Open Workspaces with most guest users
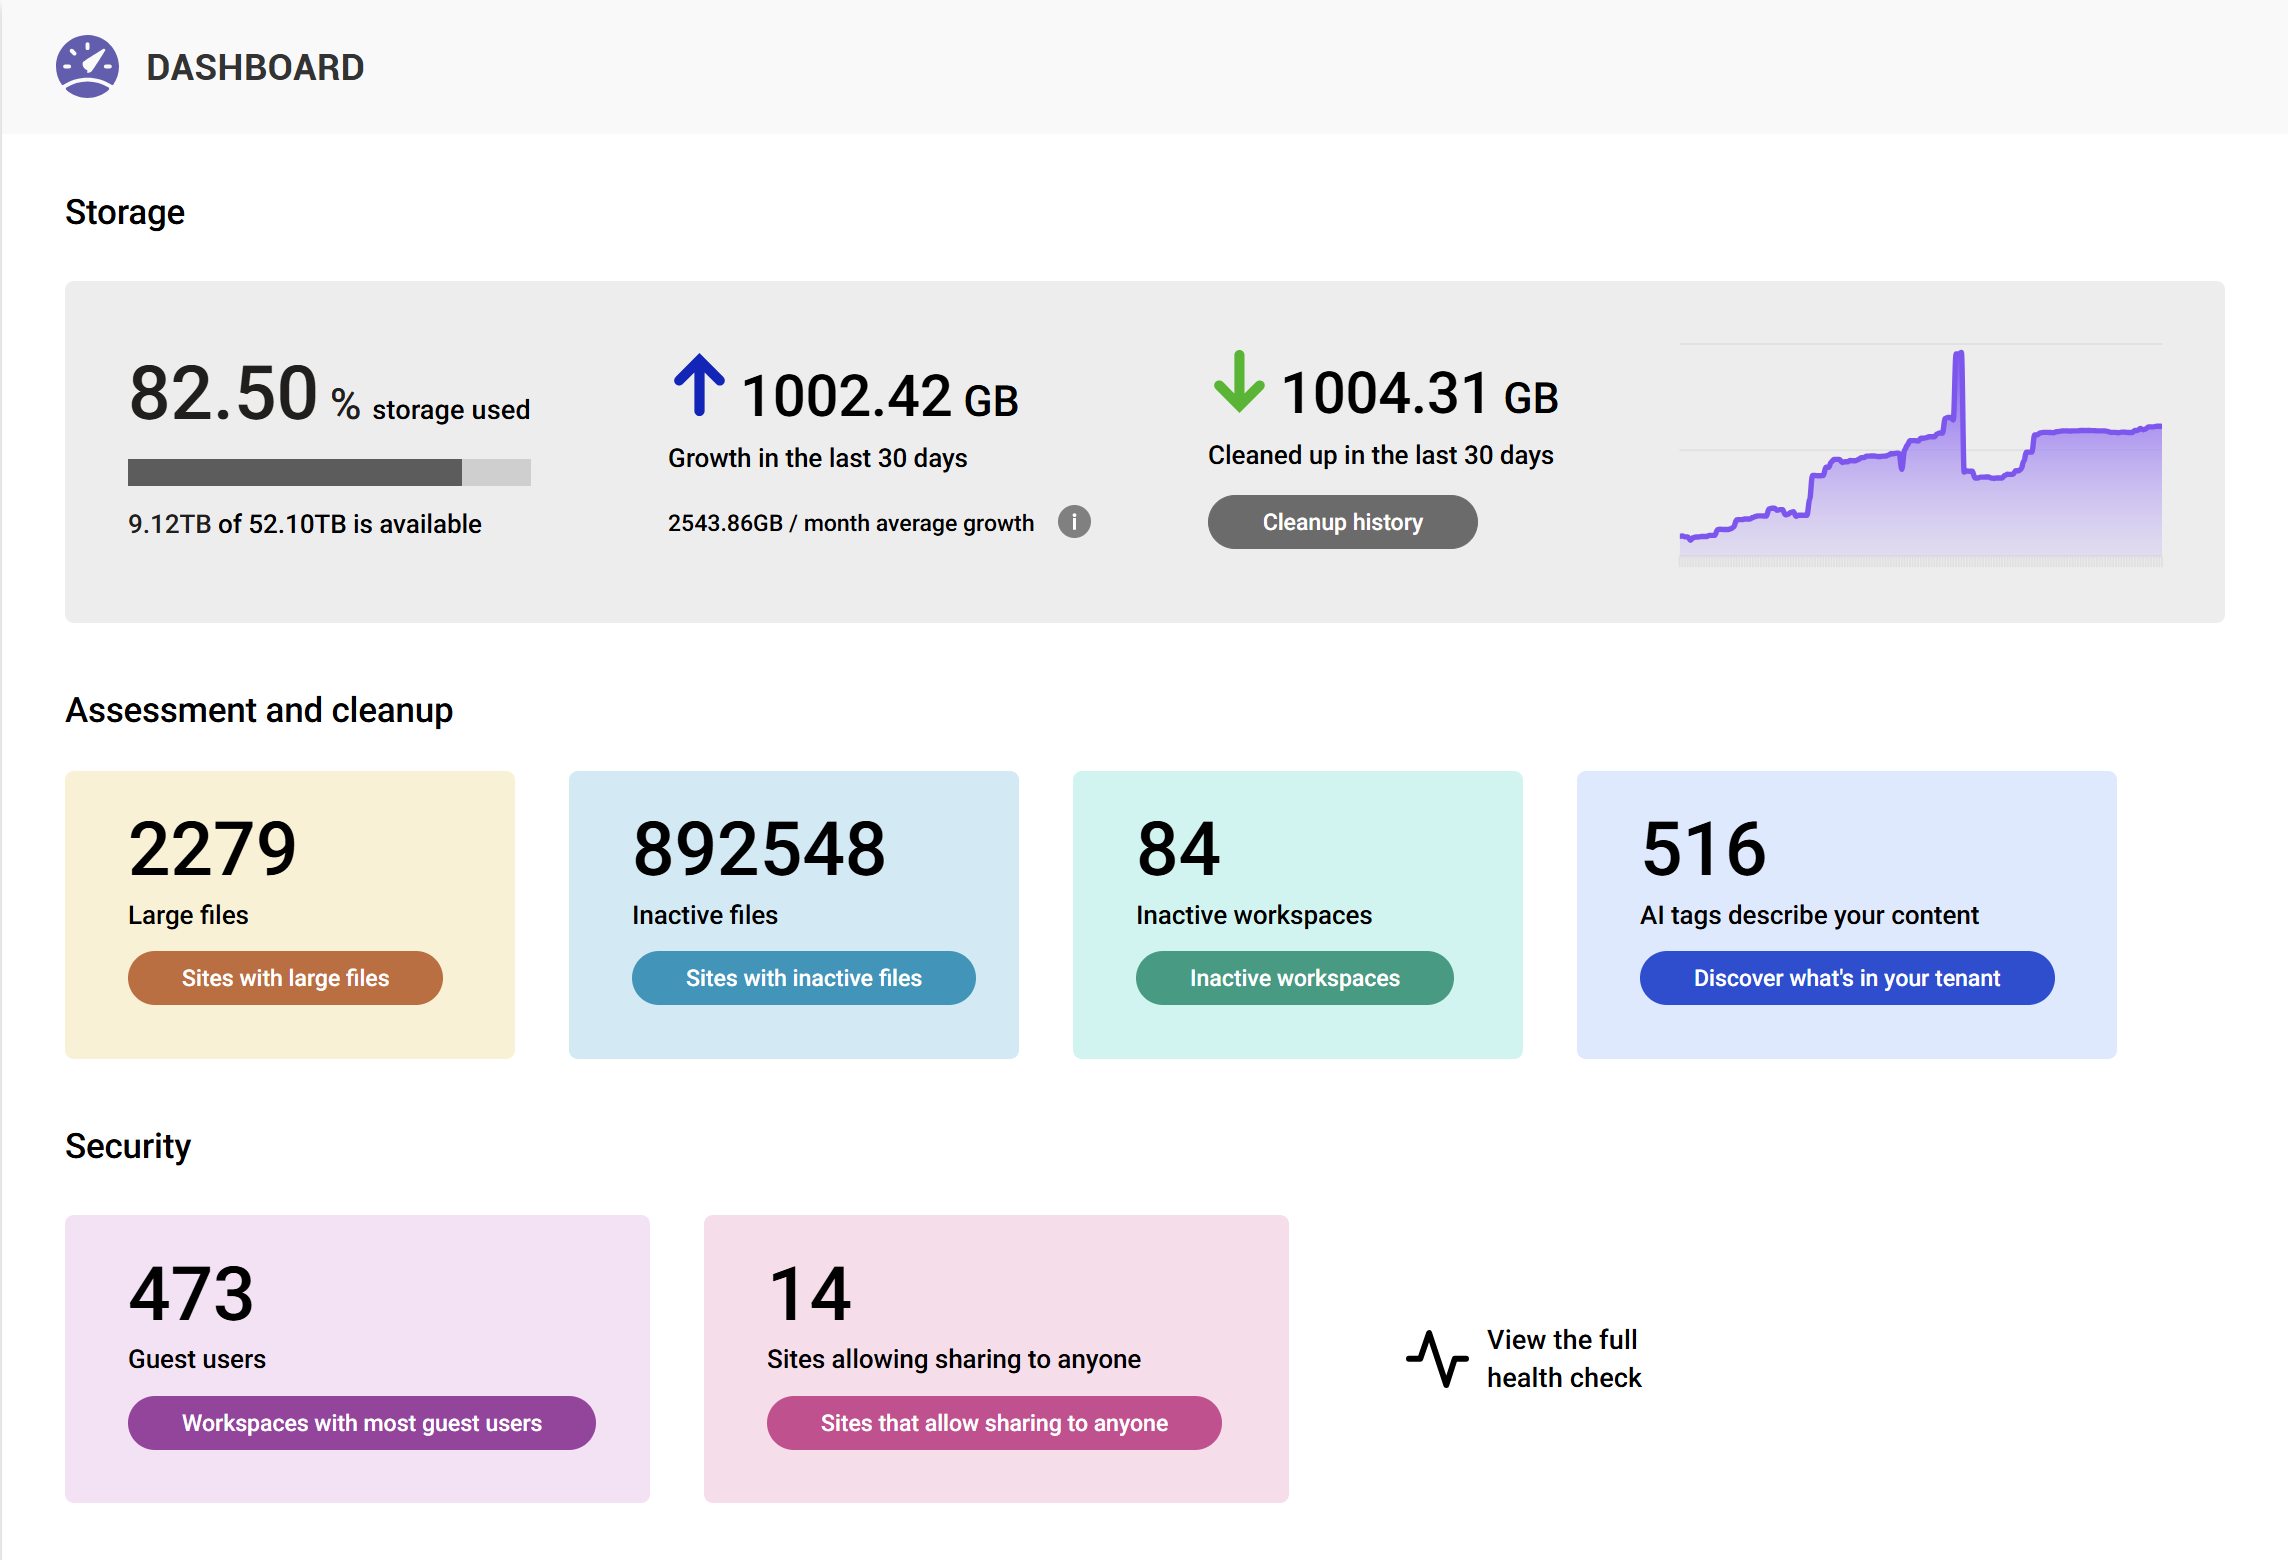The height and width of the screenshot is (1560, 2288). [361, 1423]
